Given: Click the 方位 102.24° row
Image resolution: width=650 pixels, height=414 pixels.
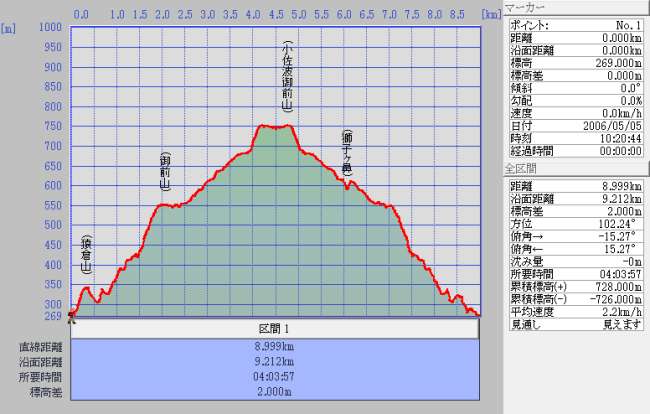Looking at the screenshot, I should 575,225.
